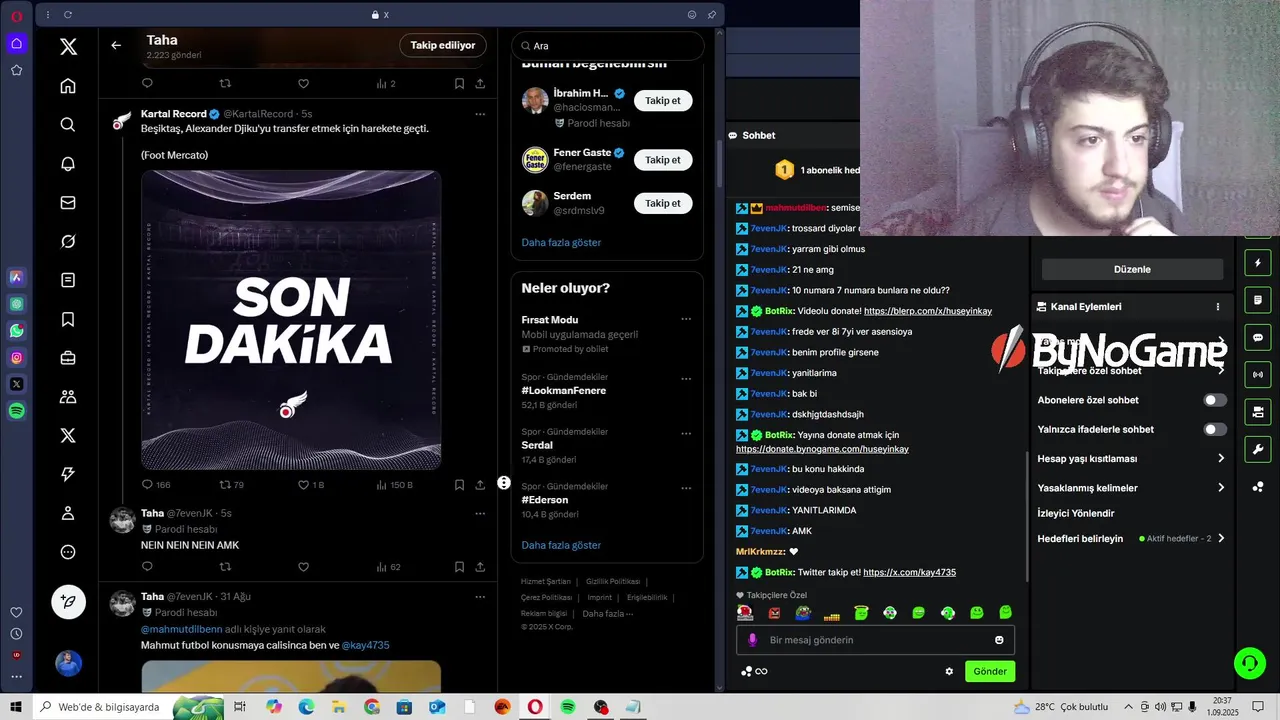
Task: Open the wrench tools icon on right rail
Action: tap(1258, 449)
